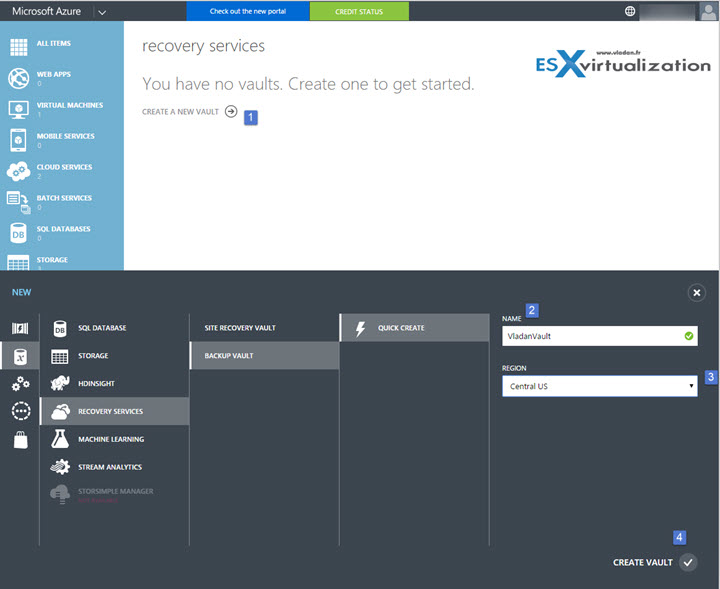Select the SQL Databases DB cylinder icon
This screenshot has height=589, width=720.
click(18, 233)
